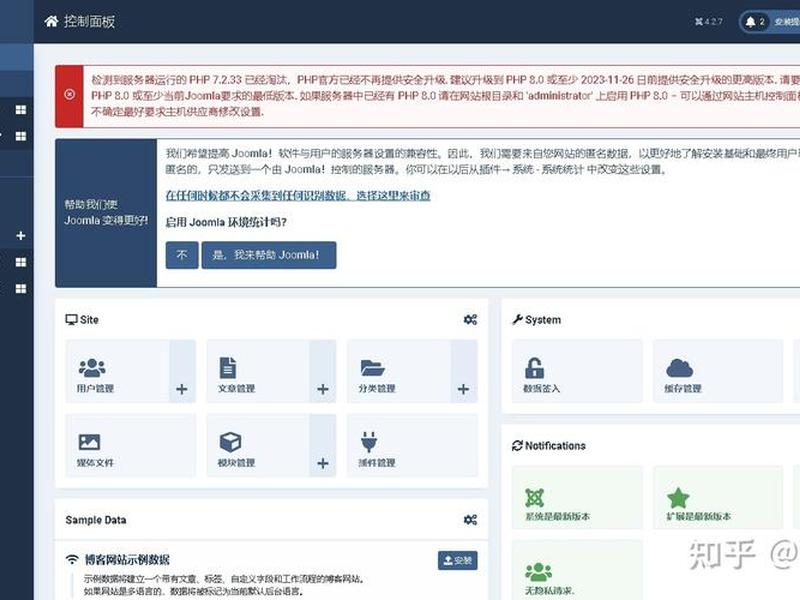Click the 控制面板 home icon in the header
The height and width of the screenshot is (600, 800).
[x=52, y=21]
